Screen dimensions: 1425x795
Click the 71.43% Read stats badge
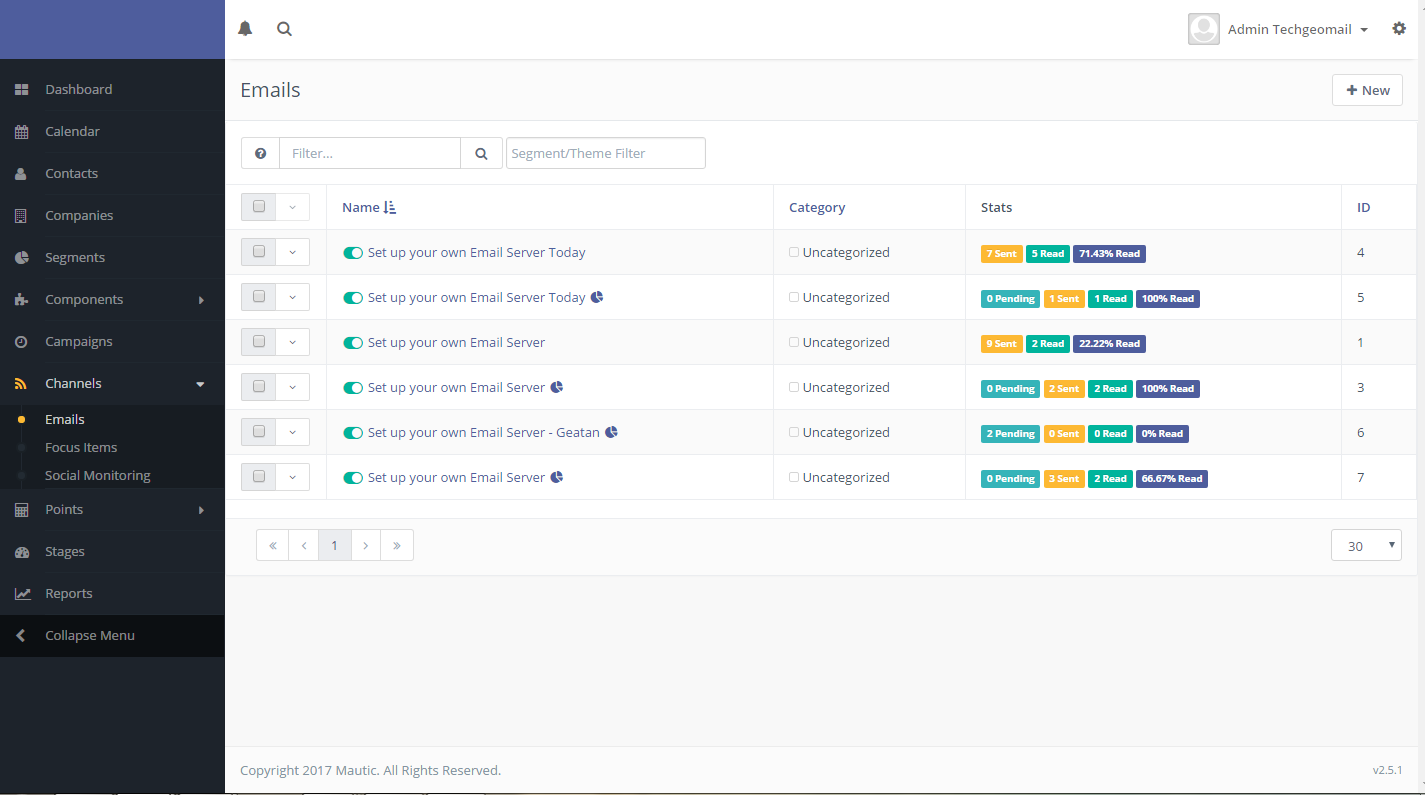[1109, 254]
